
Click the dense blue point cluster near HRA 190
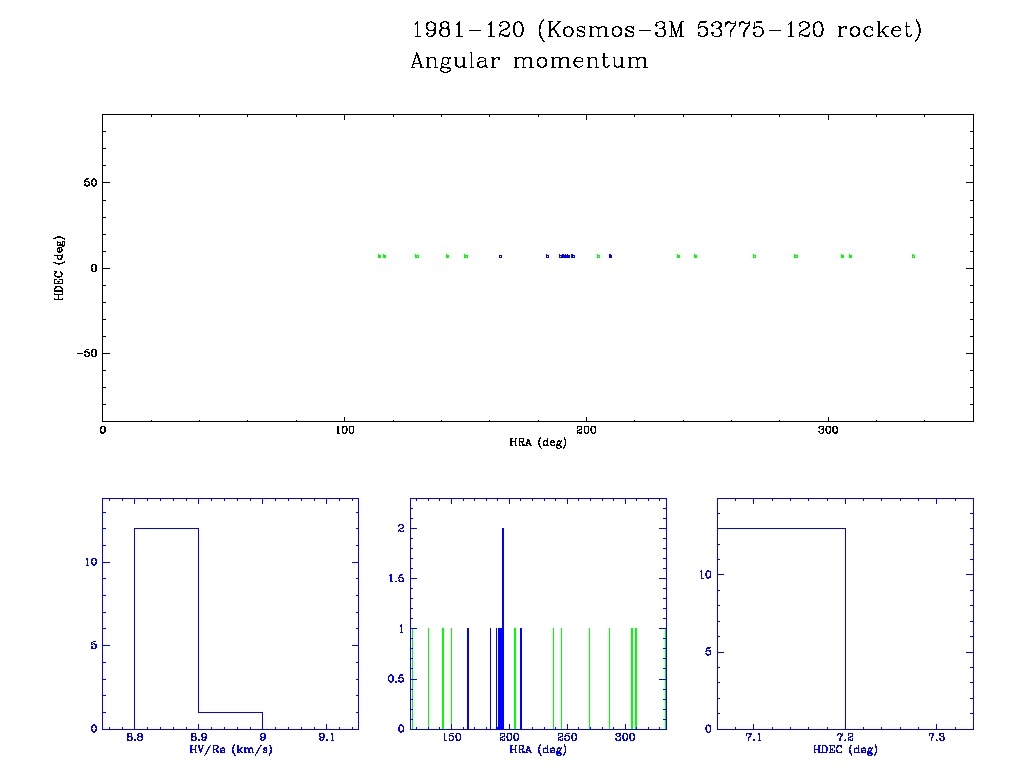(x=566, y=256)
